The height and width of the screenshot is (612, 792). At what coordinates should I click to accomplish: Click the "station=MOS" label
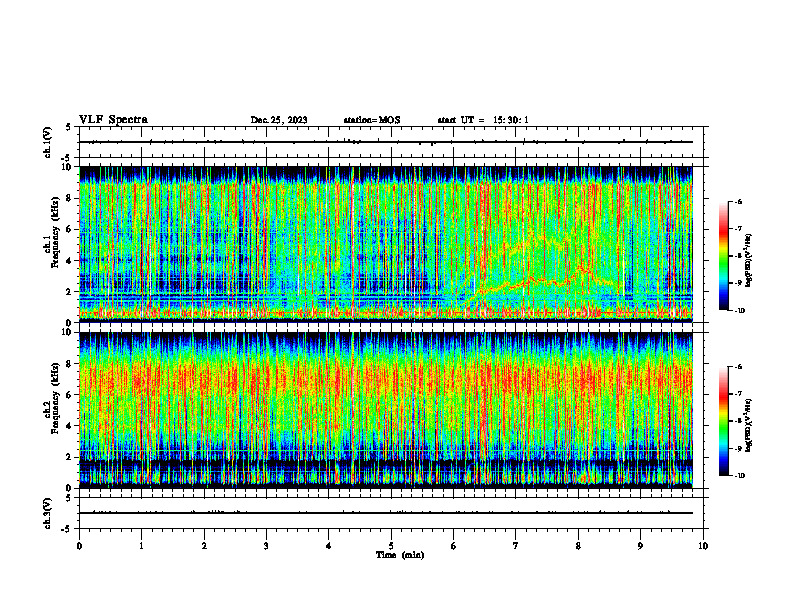pos(372,120)
